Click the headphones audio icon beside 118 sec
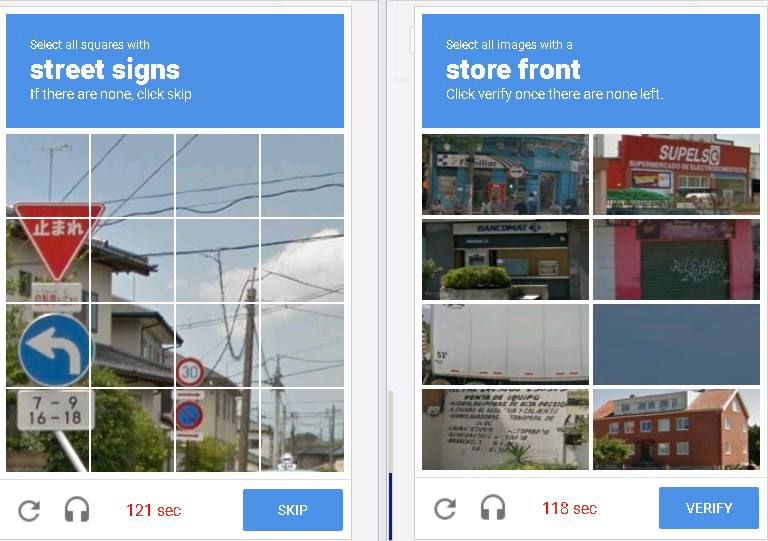Viewport: 768px width, 541px height. (x=493, y=507)
